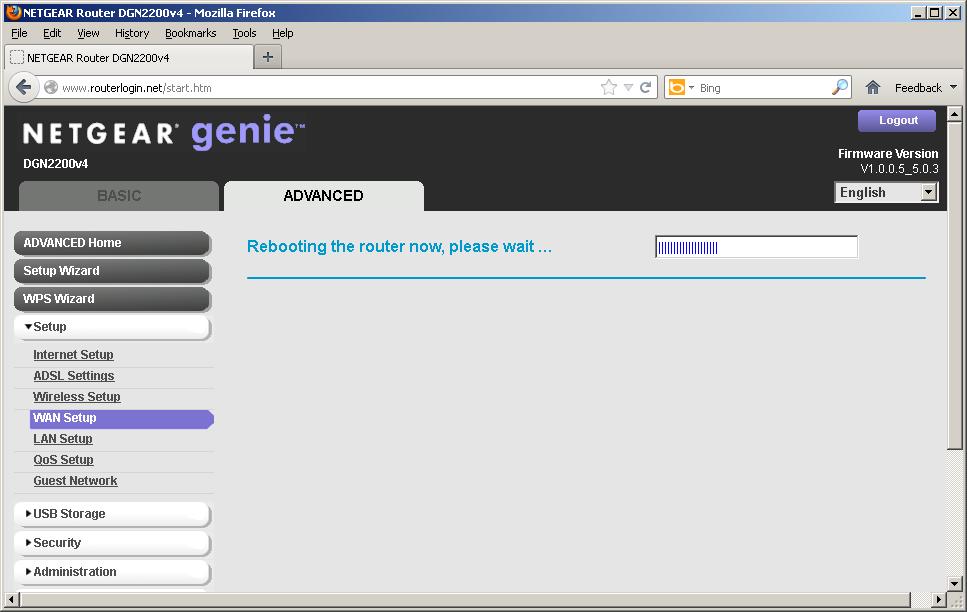Launch the Setup Wizard
Image resolution: width=967 pixels, height=612 pixels.
click(112, 271)
